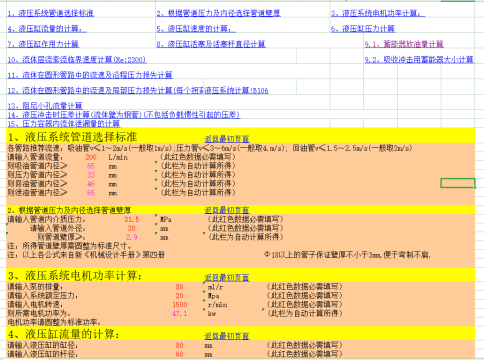The height and width of the screenshot is (360, 484).
Task: Open link '15、压力容器内流体泄漏量的计算'
Action: coord(64,124)
